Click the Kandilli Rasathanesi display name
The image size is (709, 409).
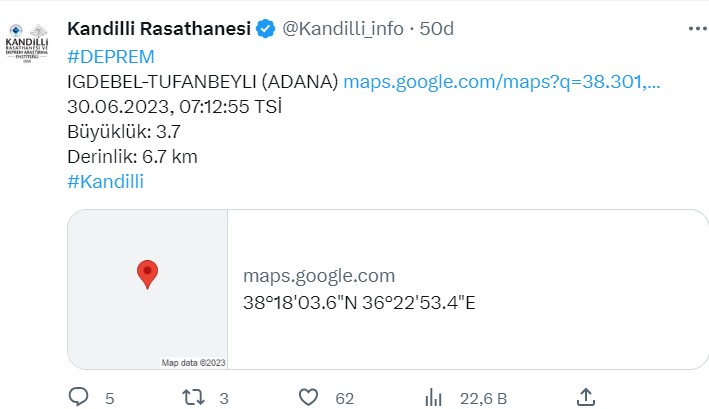tap(159, 29)
